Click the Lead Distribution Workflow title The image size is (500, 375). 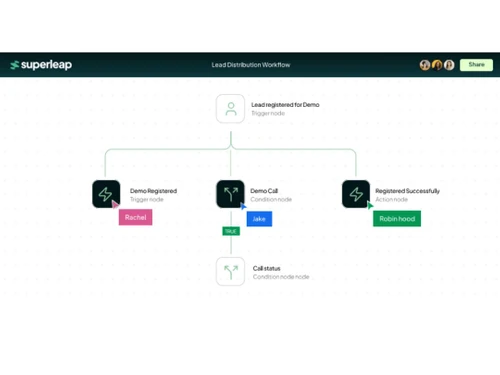(251, 65)
